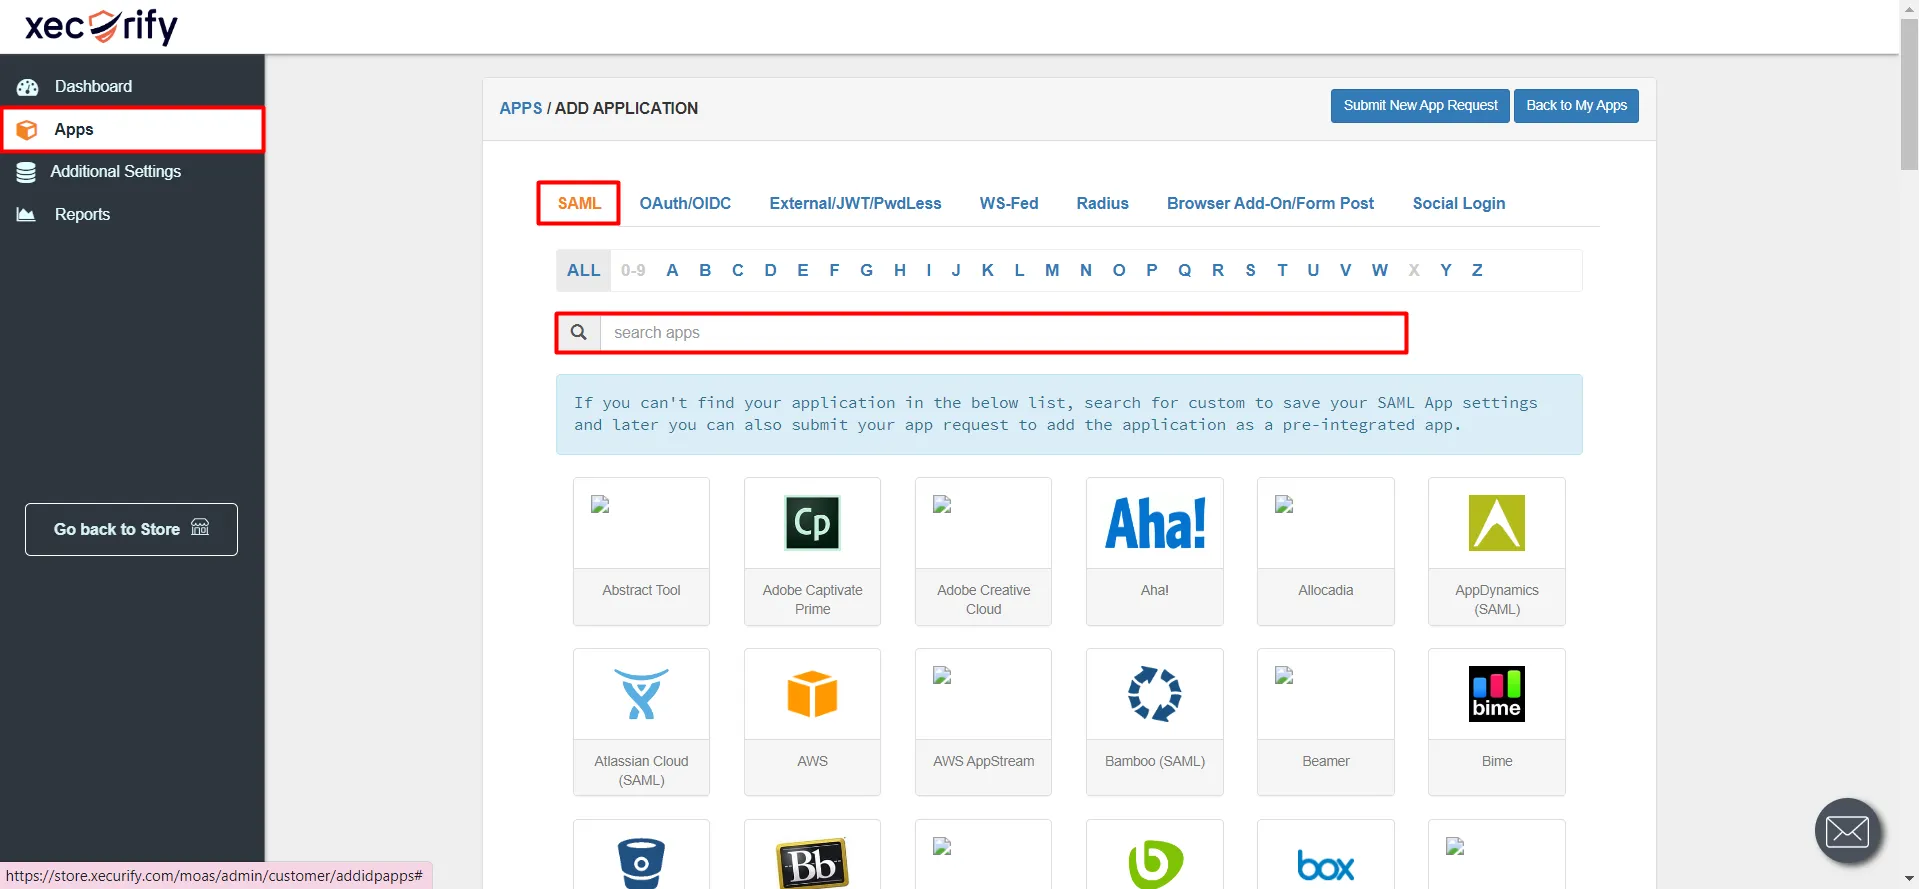Filter apps by letter J
This screenshot has width=1919, height=889.
pyautogui.click(x=956, y=270)
